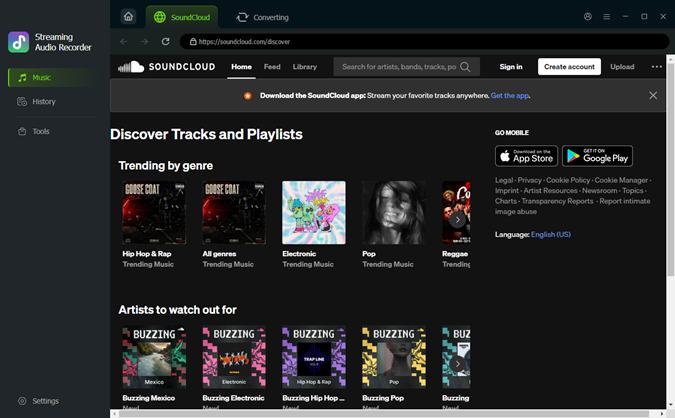Open the Cookie Manager footer link

(x=621, y=180)
